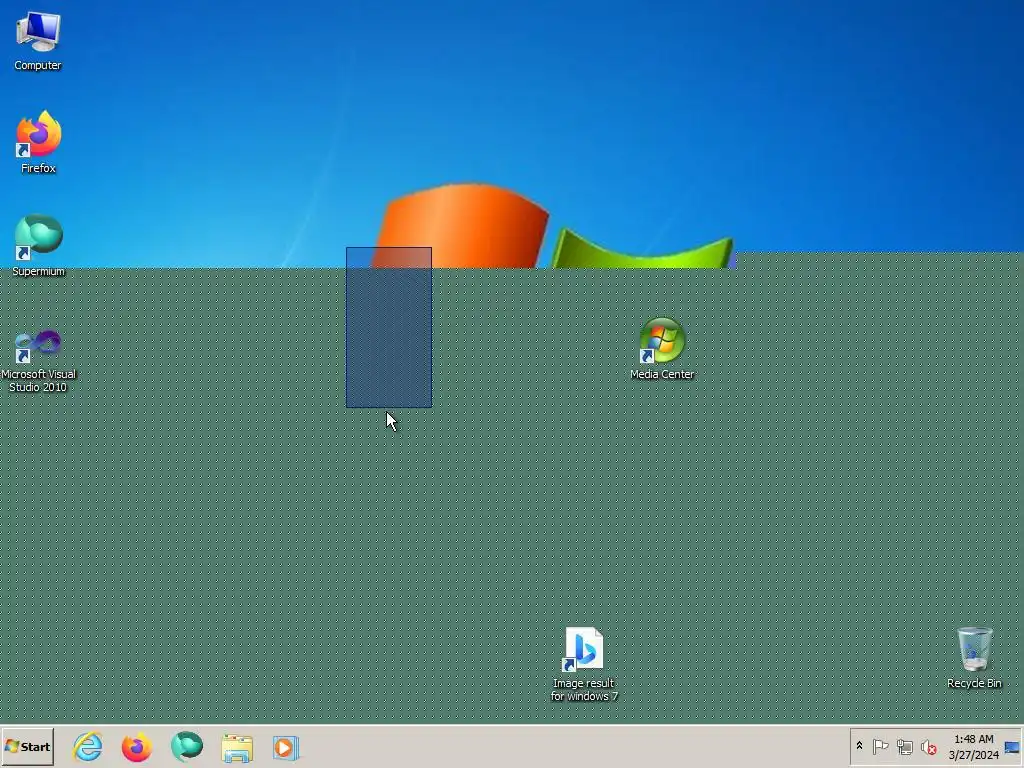
Task: Launch Supermium from the taskbar
Action: 187,747
